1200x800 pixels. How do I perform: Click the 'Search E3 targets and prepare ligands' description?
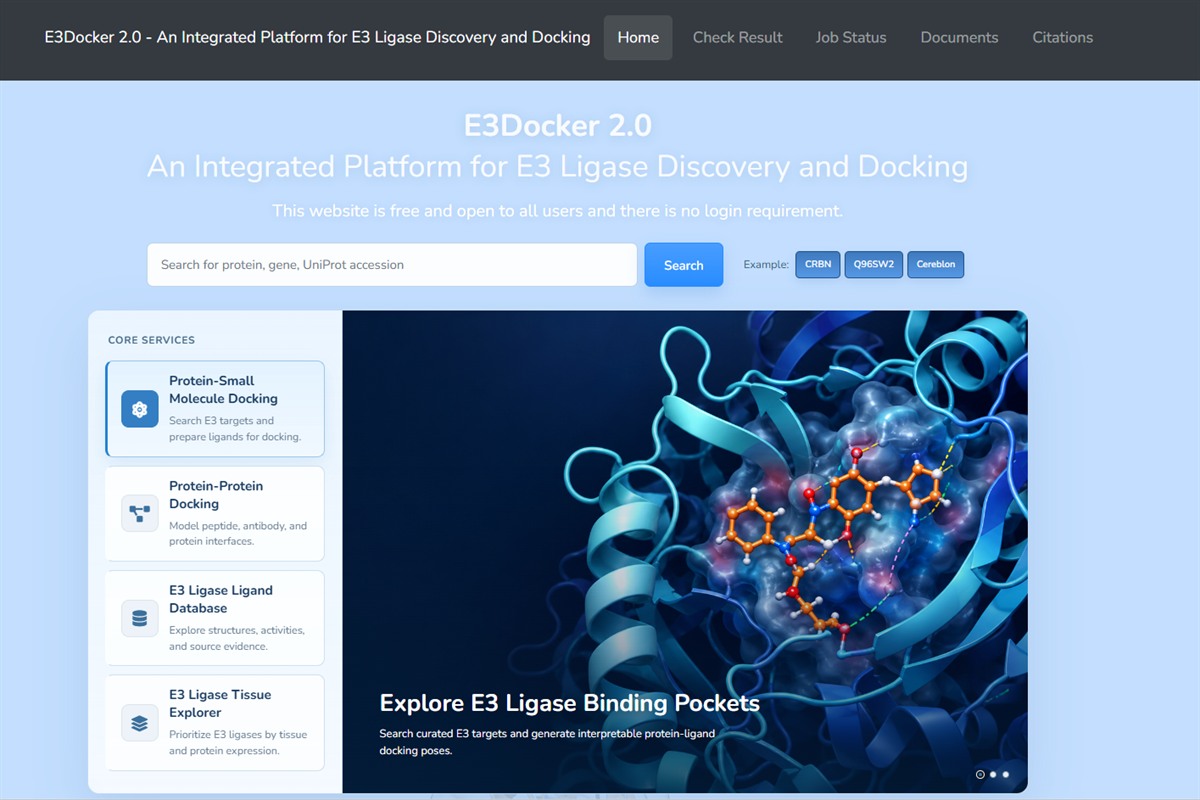(235, 429)
